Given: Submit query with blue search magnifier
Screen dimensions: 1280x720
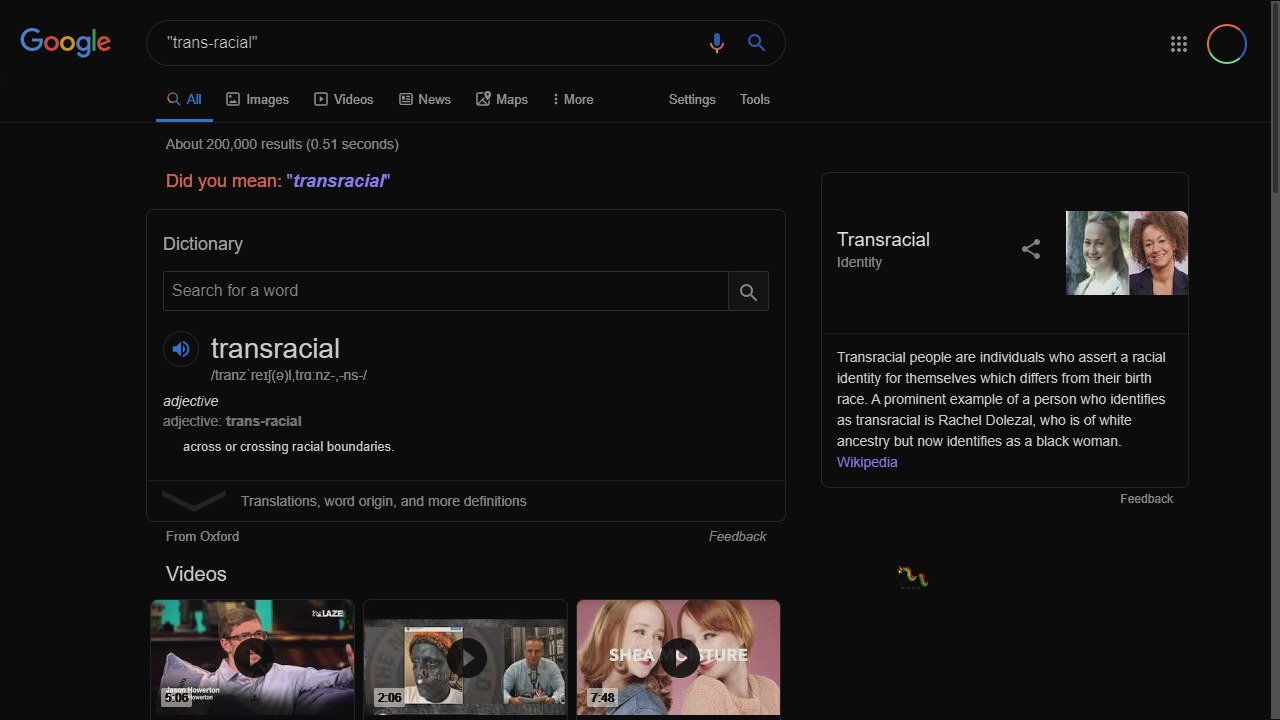Looking at the screenshot, I should click(x=756, y=43).
